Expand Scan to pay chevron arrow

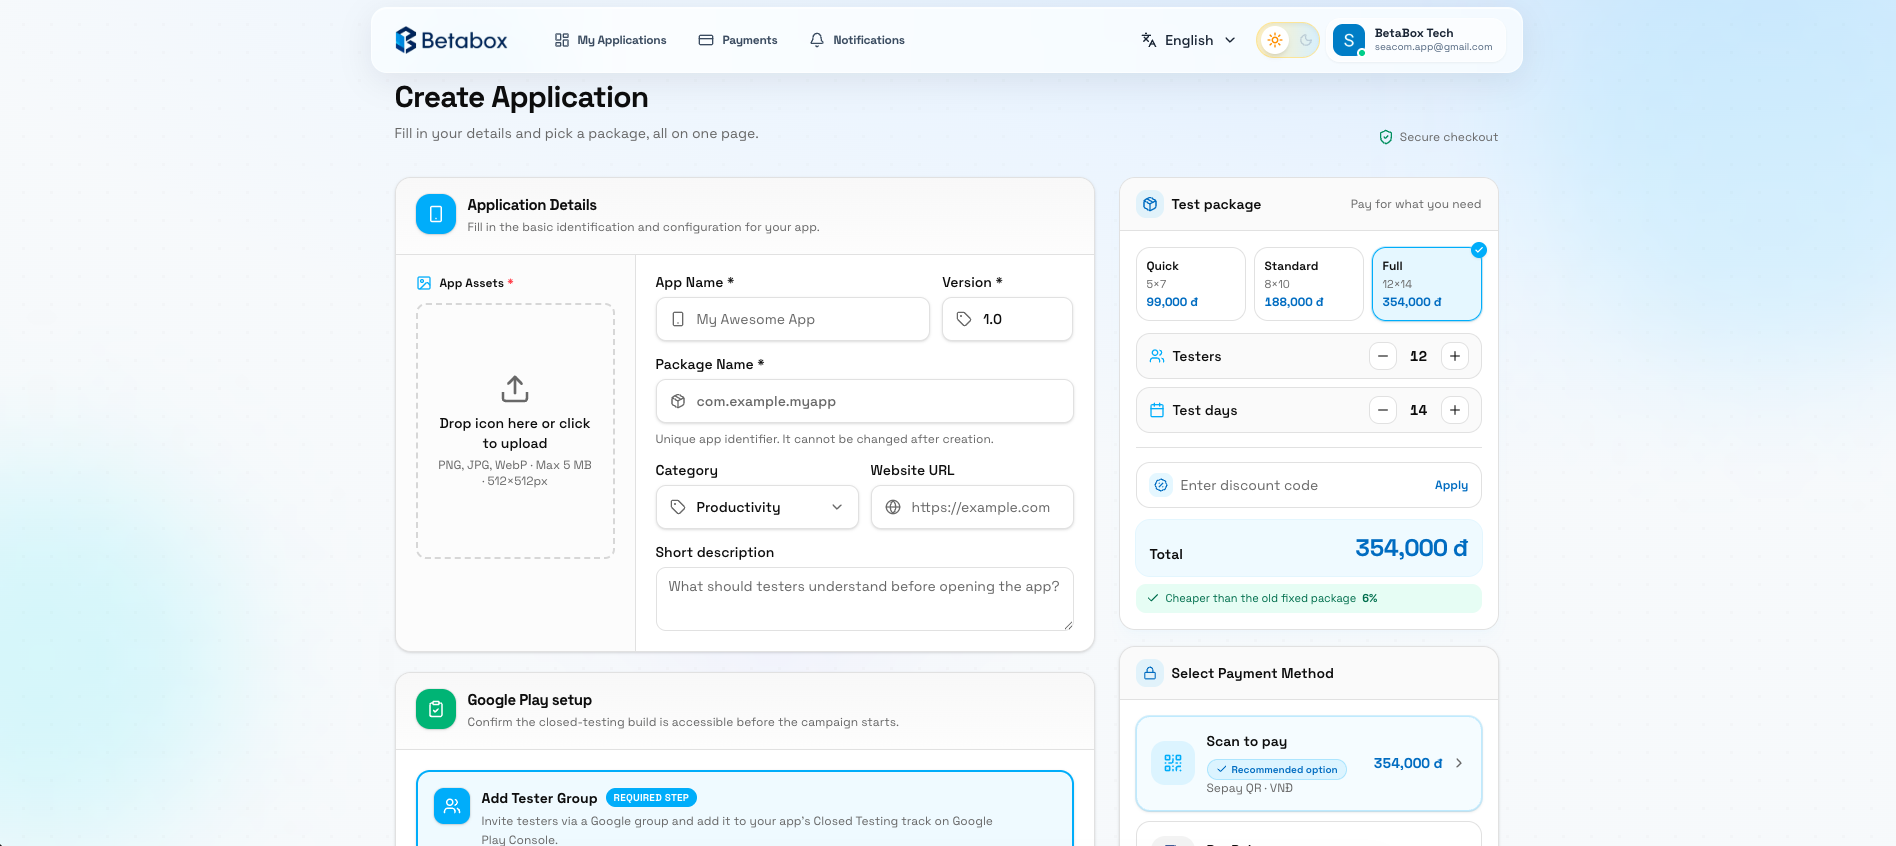(1459, 763)
